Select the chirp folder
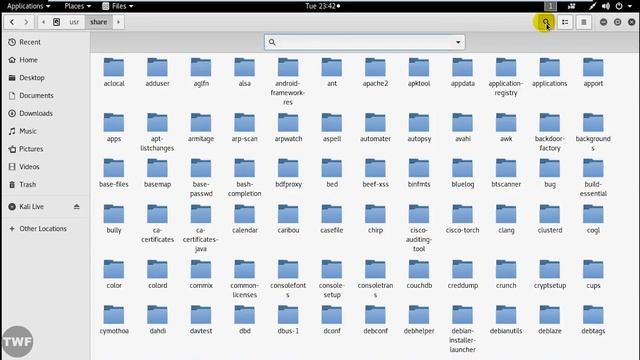 375,219
